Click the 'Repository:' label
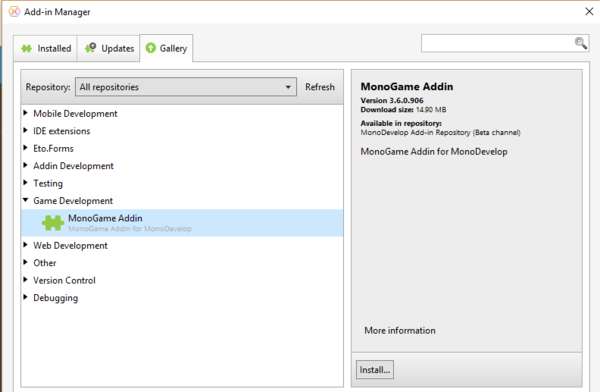This screenshot has width=600, height=392. pos(48,87)
